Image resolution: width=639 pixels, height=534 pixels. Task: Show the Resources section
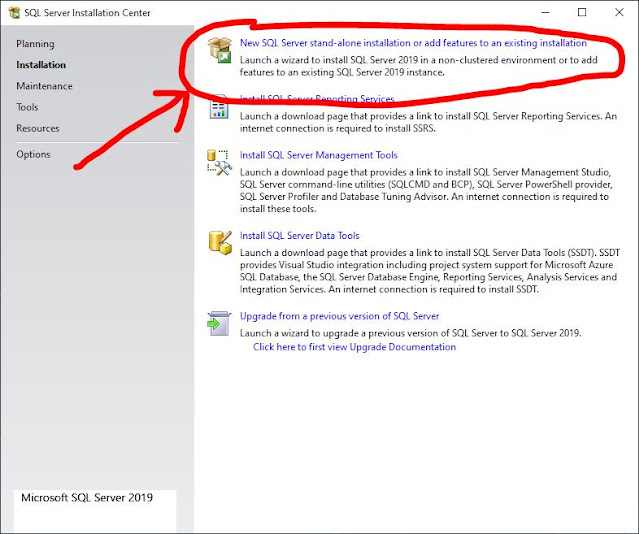[x=37, y=128]
